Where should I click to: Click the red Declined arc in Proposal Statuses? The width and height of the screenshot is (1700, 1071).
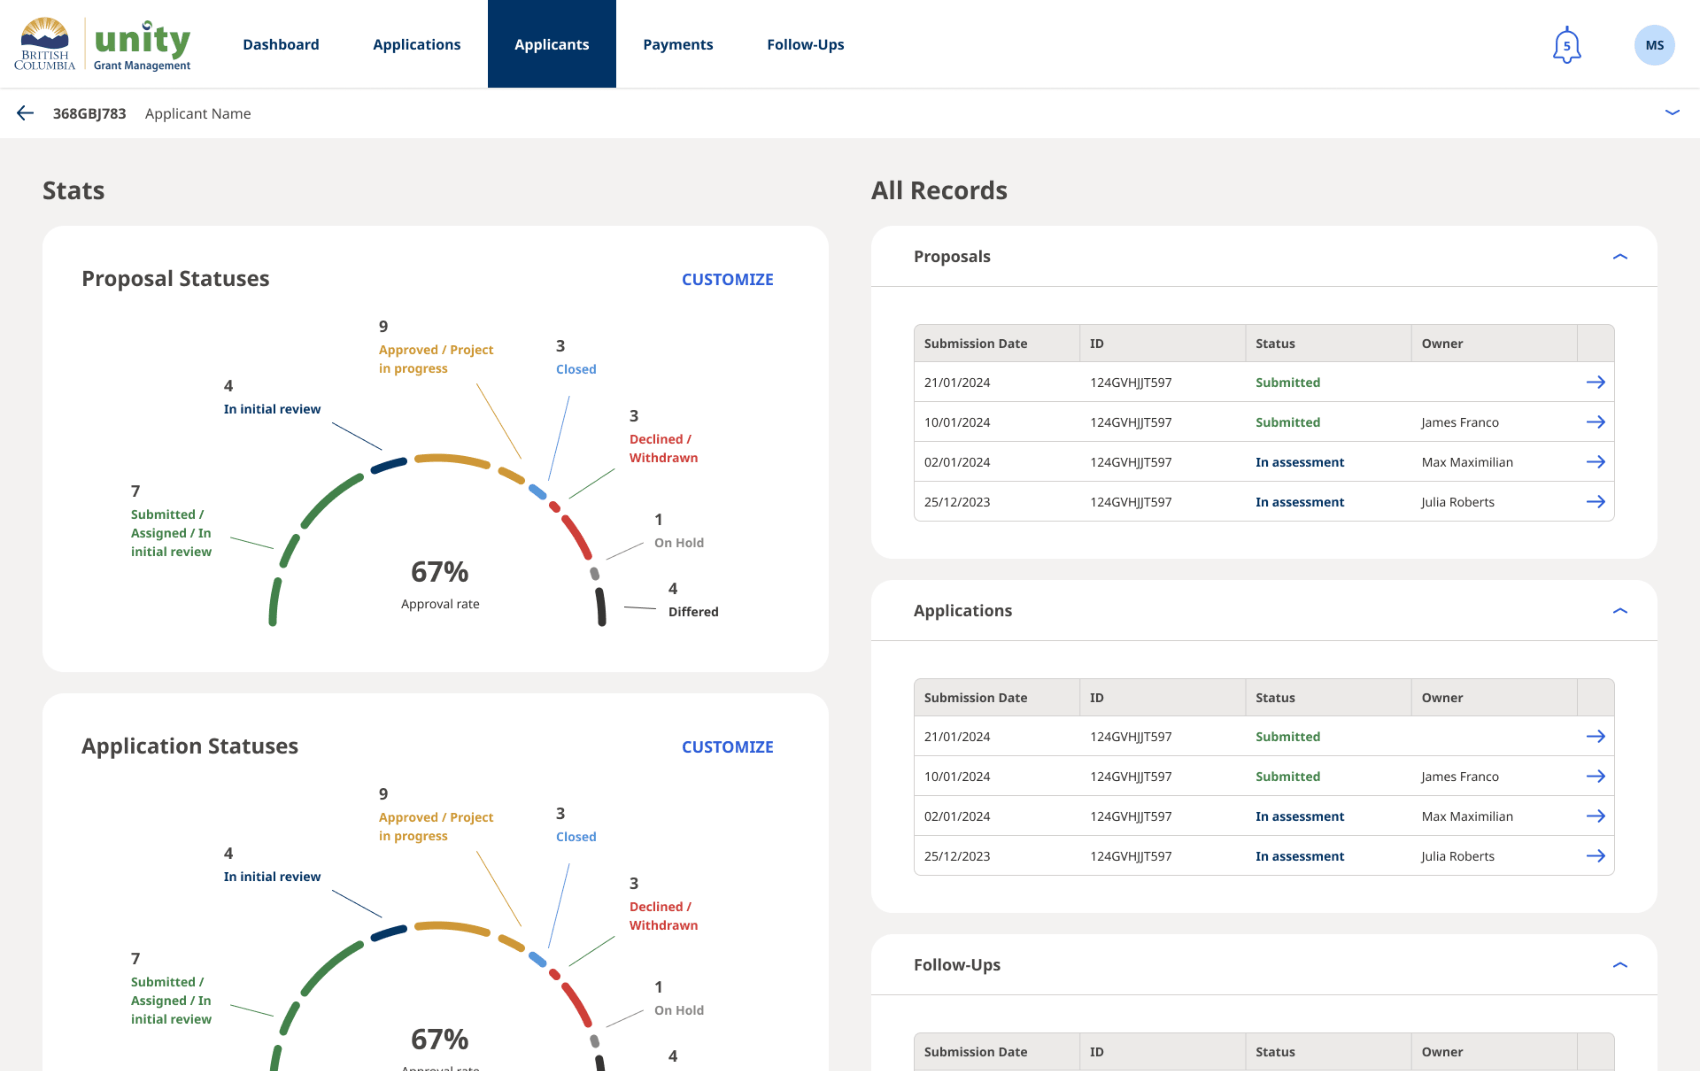click(576, 537)
